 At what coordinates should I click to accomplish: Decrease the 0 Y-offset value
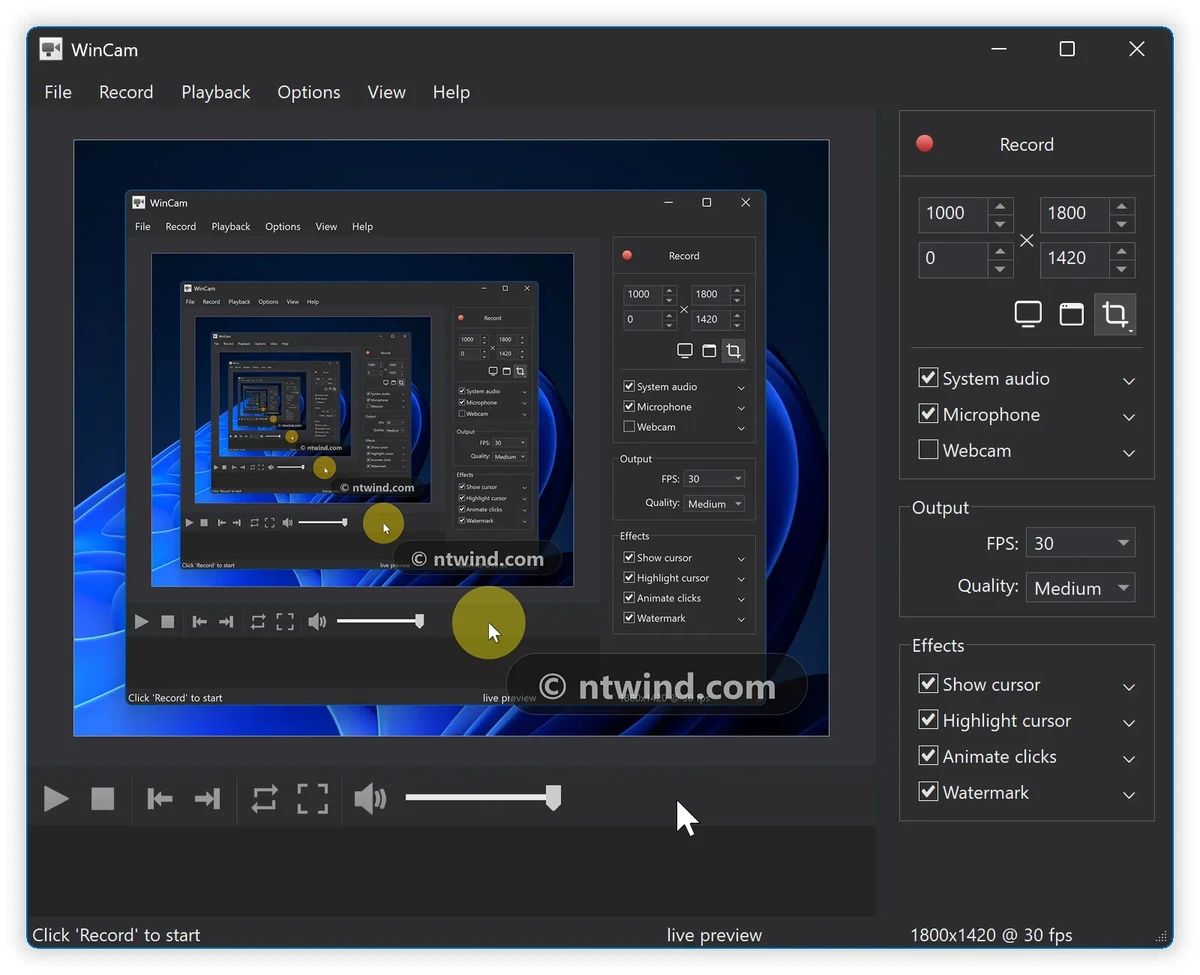coord(1000,268)
